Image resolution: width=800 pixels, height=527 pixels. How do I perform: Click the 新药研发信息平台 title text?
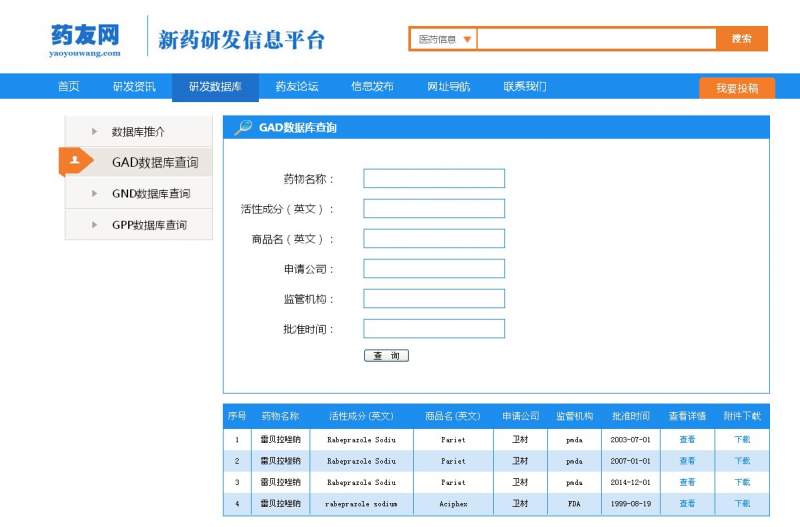241,40
